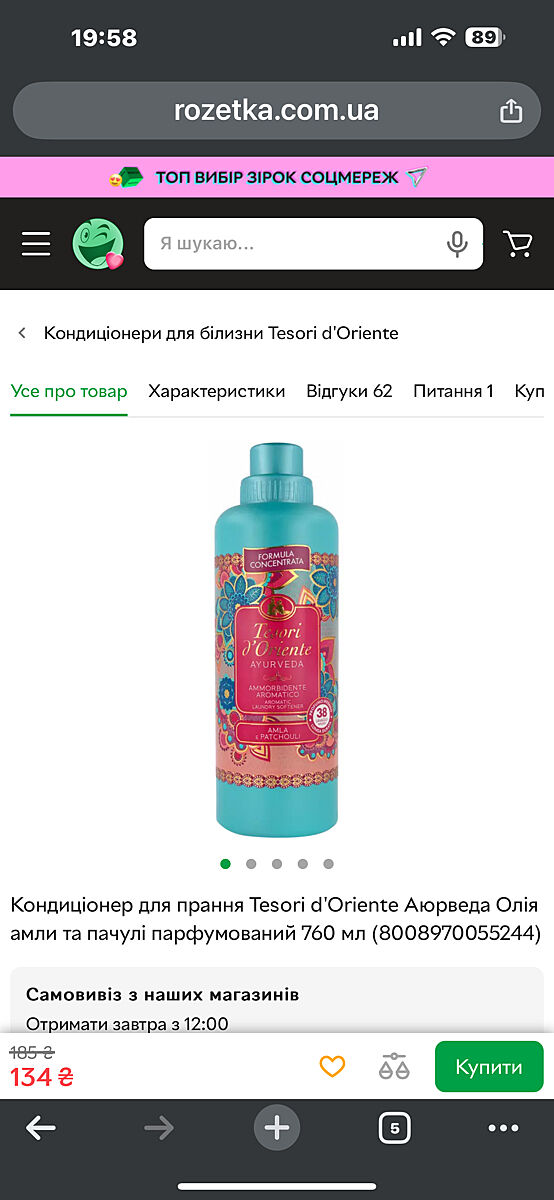This screenshot has width=554, height=1200.
Task: Tap the share icon in address bar
Action: click(511, 110)
